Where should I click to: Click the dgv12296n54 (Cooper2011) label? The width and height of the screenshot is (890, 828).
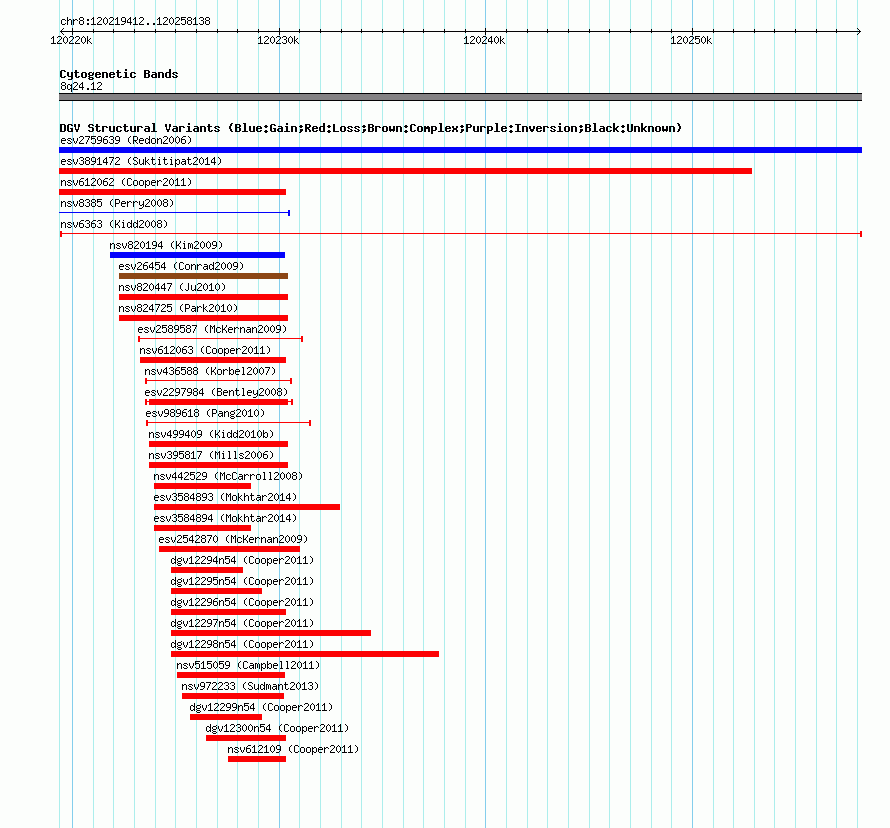(x=242, y=602)
